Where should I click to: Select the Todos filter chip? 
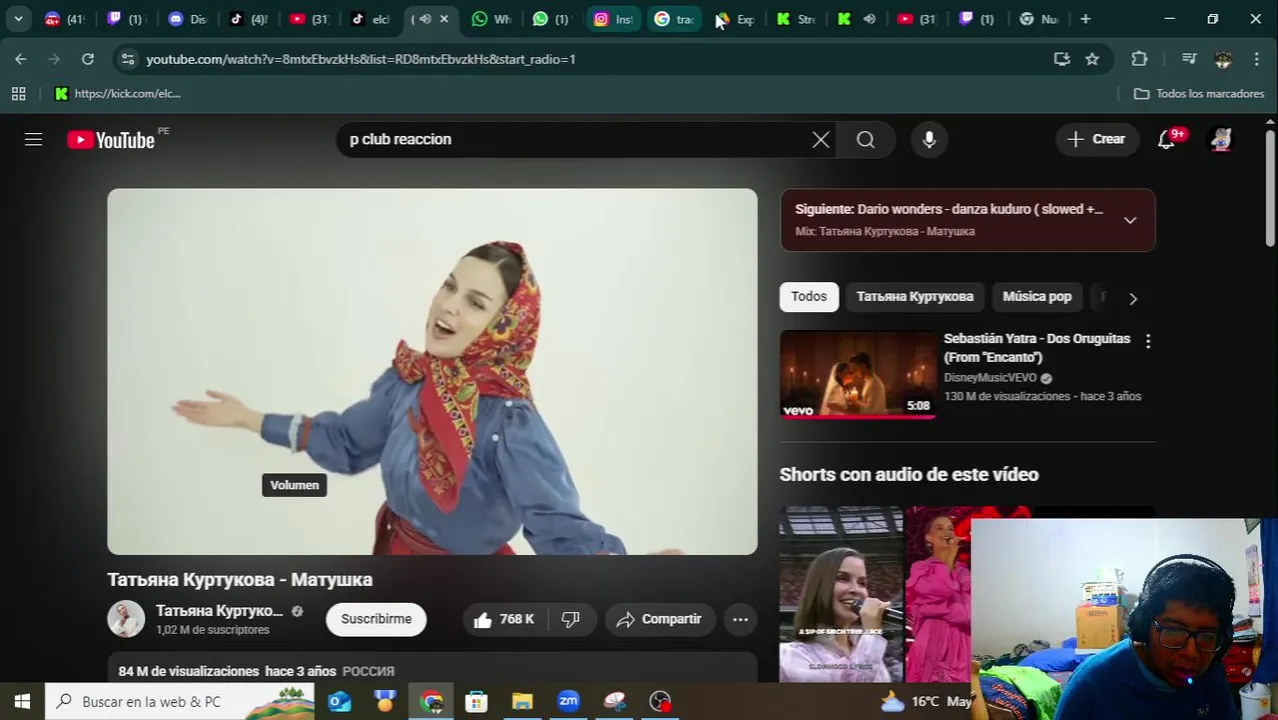coord(809,297)
